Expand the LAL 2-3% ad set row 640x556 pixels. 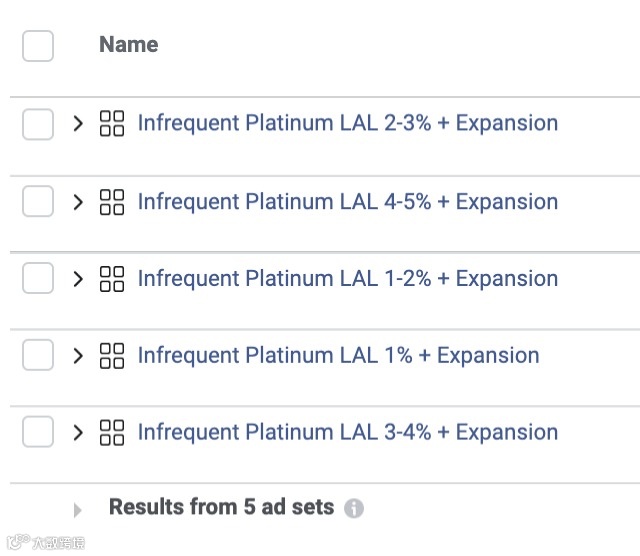tap(78, 124)
